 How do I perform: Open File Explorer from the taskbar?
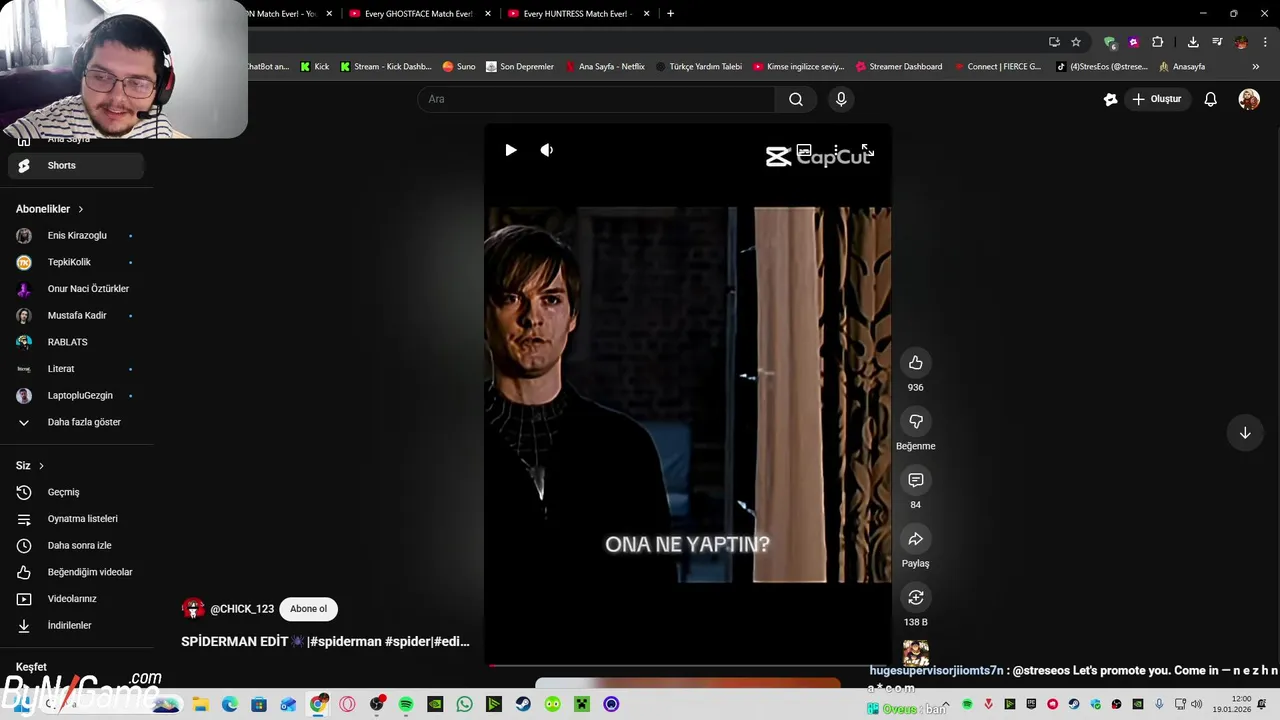tap(200, 705)
